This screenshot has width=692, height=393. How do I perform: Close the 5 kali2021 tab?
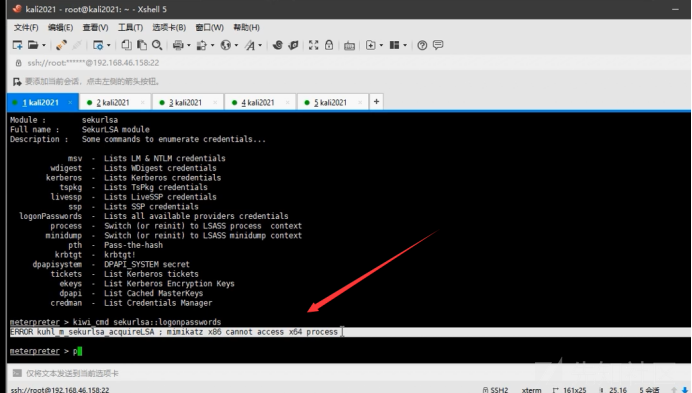pyautogui.click(x=360, y=102)
